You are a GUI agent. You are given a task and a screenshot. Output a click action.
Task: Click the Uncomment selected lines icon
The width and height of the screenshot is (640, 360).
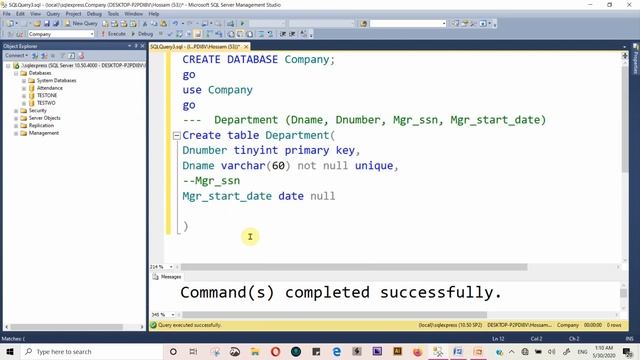(270, 34)
